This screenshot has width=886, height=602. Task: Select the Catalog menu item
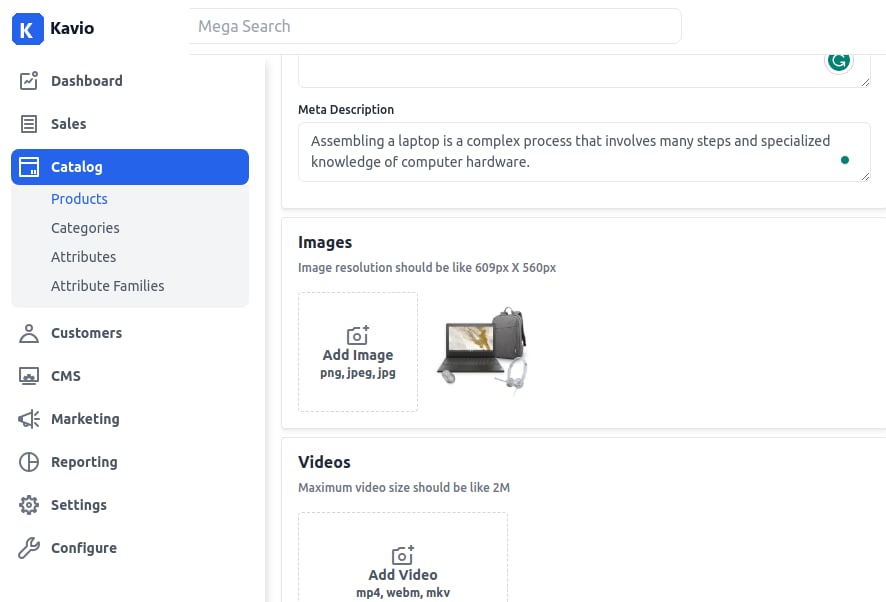(x=130, y=167)
